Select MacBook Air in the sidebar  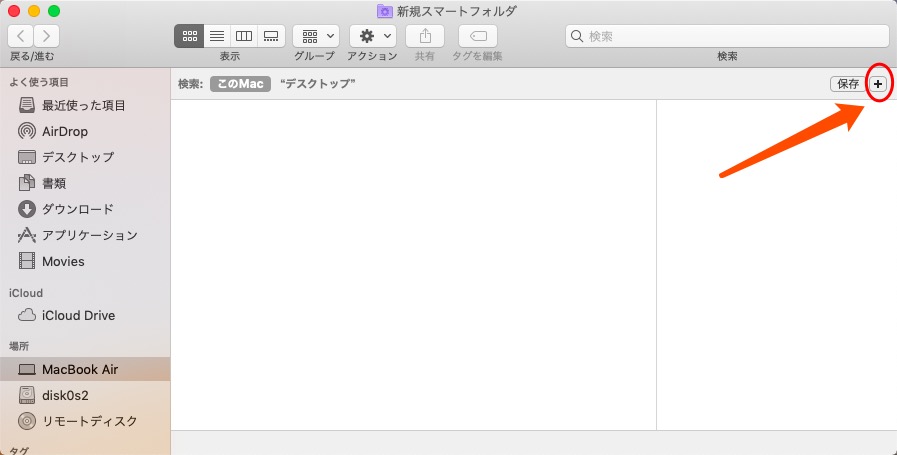(x=85, y=369)
